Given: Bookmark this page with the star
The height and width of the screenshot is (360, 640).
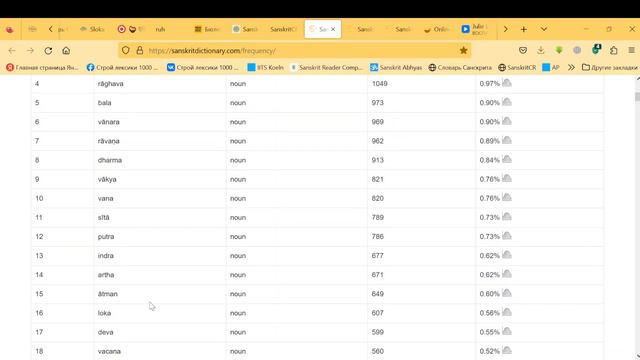Looking at the screenshot, I should click(463, 50).
